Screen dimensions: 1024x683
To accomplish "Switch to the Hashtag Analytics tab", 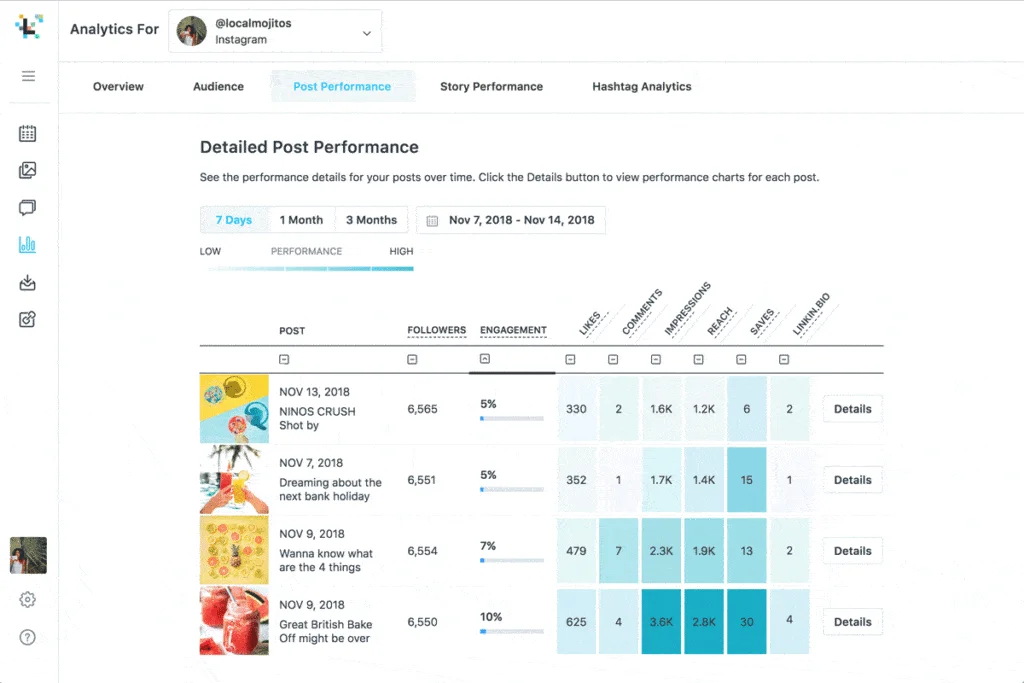I will (x=641, y=87).
